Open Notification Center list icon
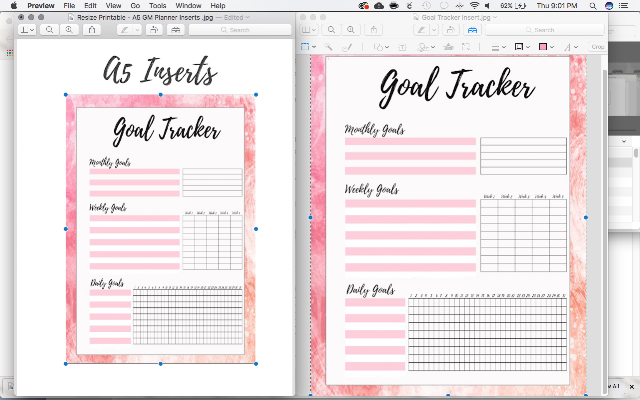 (623, 5)
